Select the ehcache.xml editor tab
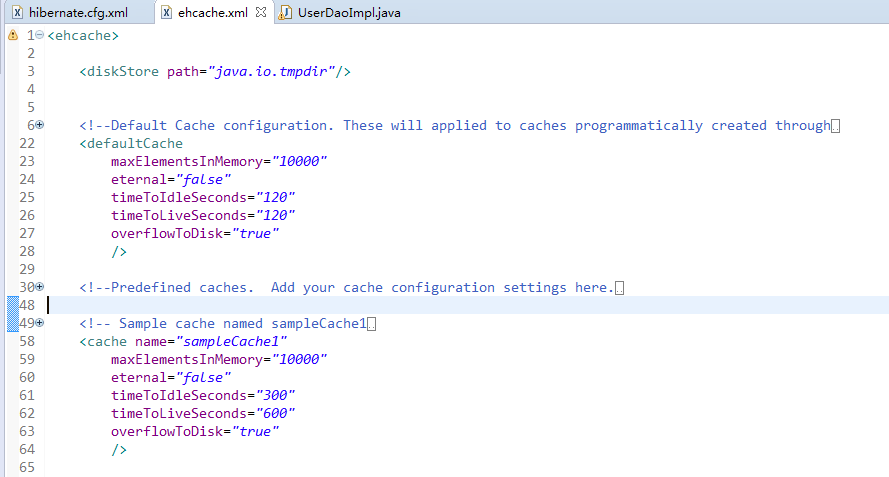Viewport: 889px width, 477px height. pyautogui.click(x=213, y=12)
